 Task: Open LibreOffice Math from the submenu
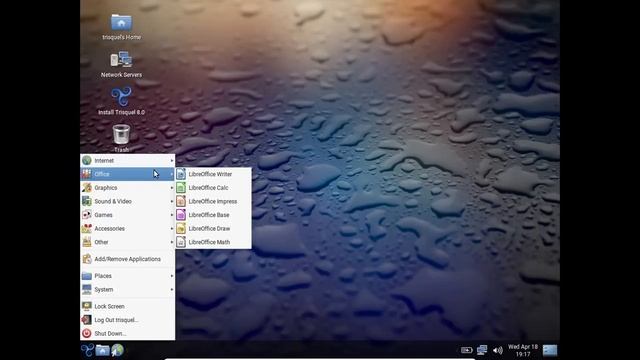(213, 242)
